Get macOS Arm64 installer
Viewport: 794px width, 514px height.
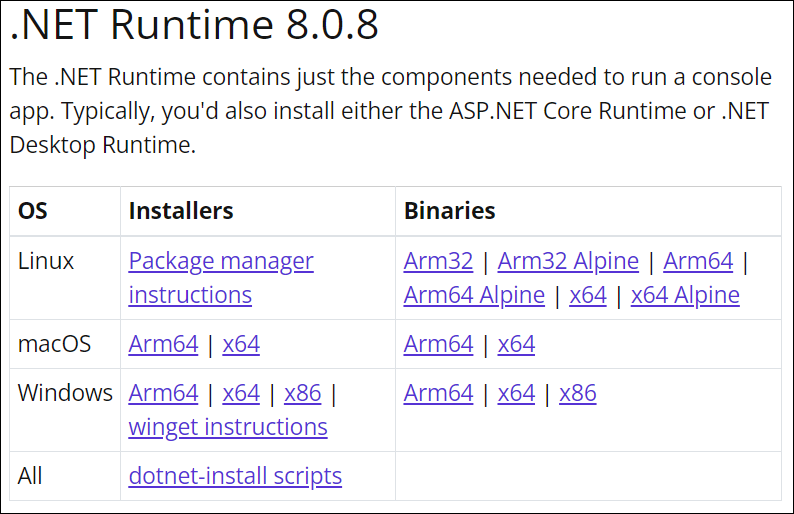tap(163, 345)
